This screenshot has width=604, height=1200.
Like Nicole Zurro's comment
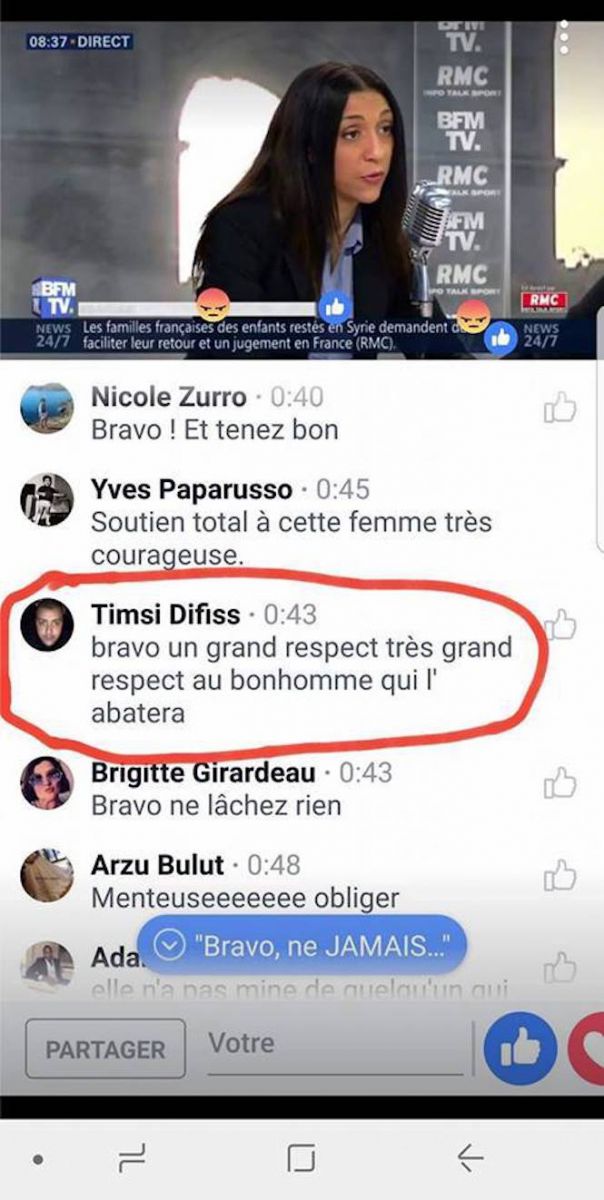point(560,407)
